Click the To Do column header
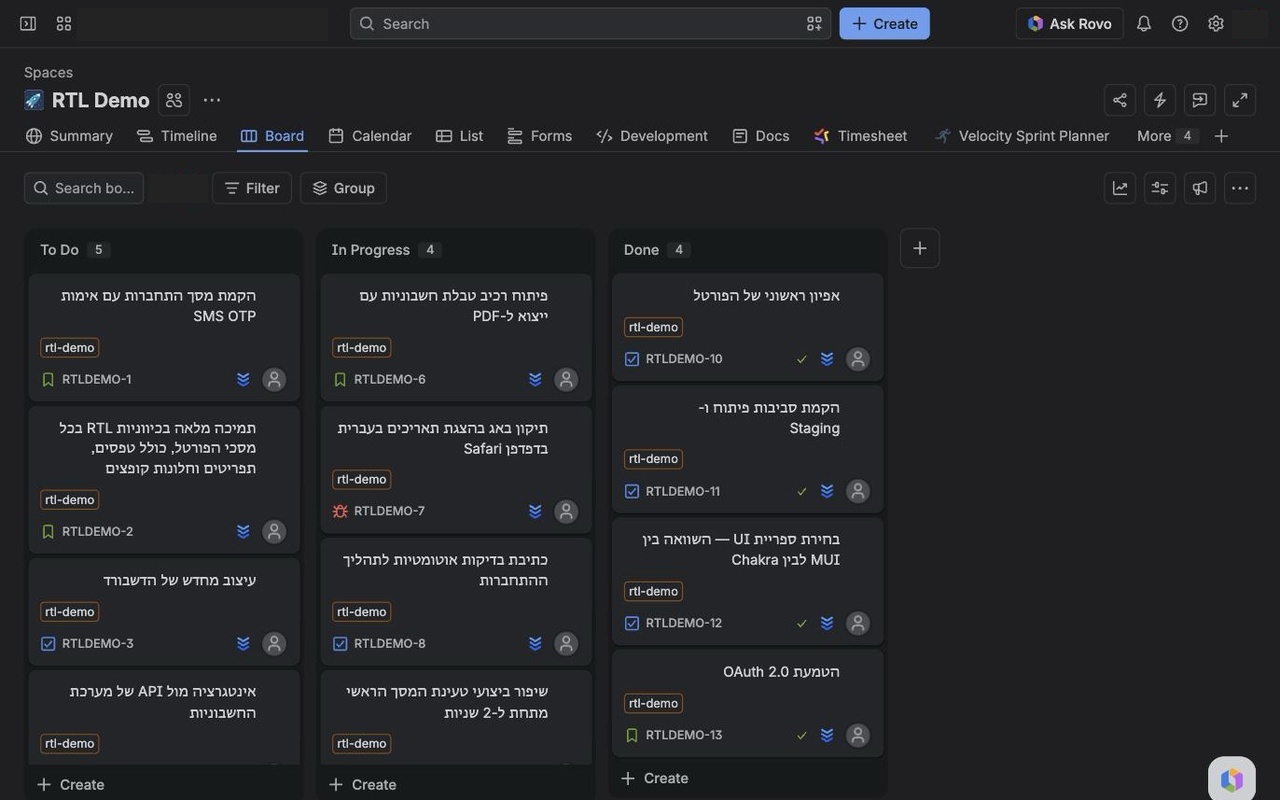Image resolution: width=1280 pixels, height=800 pixels. [x=59, y=250]
